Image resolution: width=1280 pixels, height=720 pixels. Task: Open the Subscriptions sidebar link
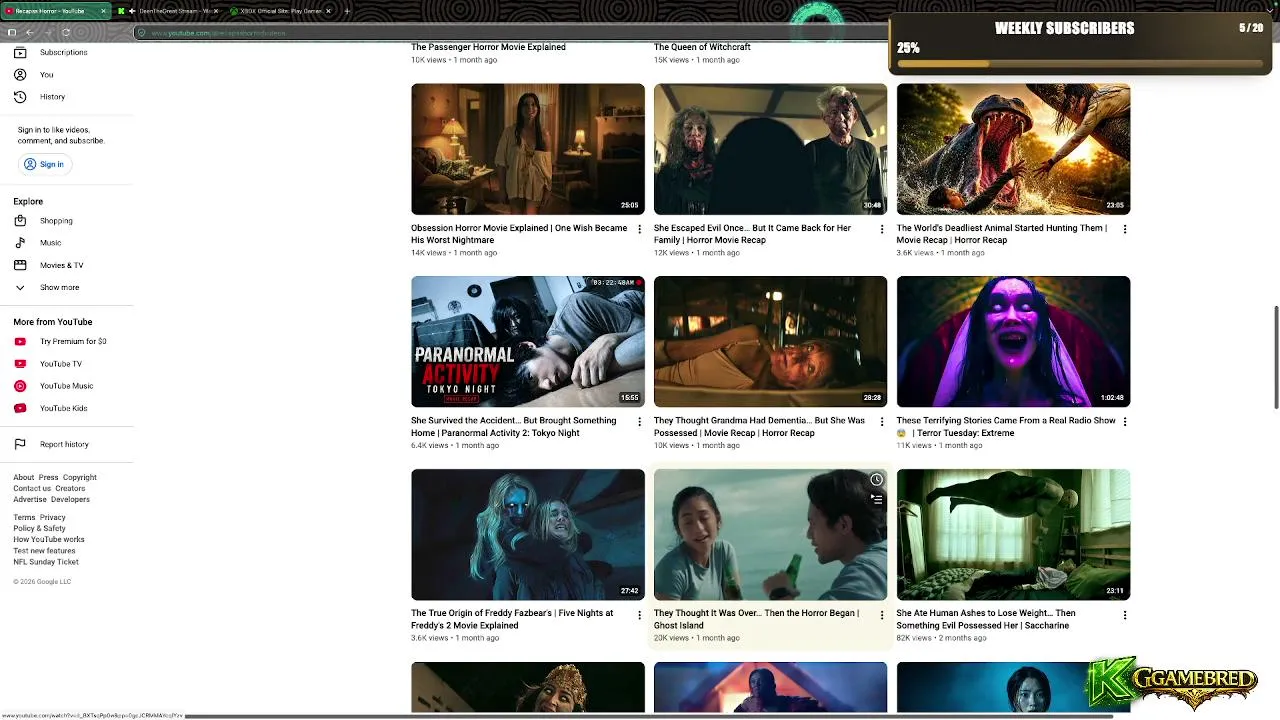pos(63,52)
